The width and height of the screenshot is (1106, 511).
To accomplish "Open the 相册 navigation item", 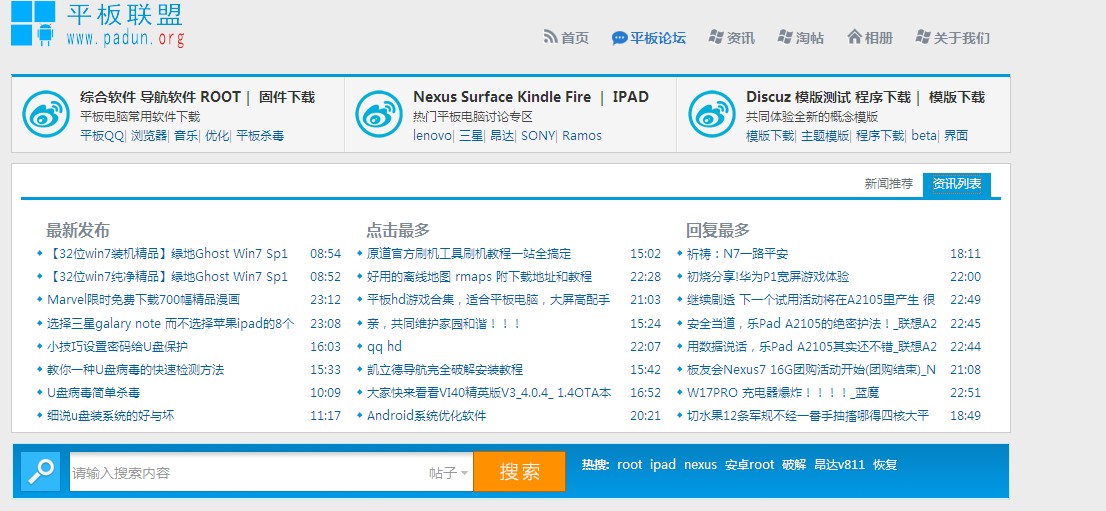I will tap(869, 38).
